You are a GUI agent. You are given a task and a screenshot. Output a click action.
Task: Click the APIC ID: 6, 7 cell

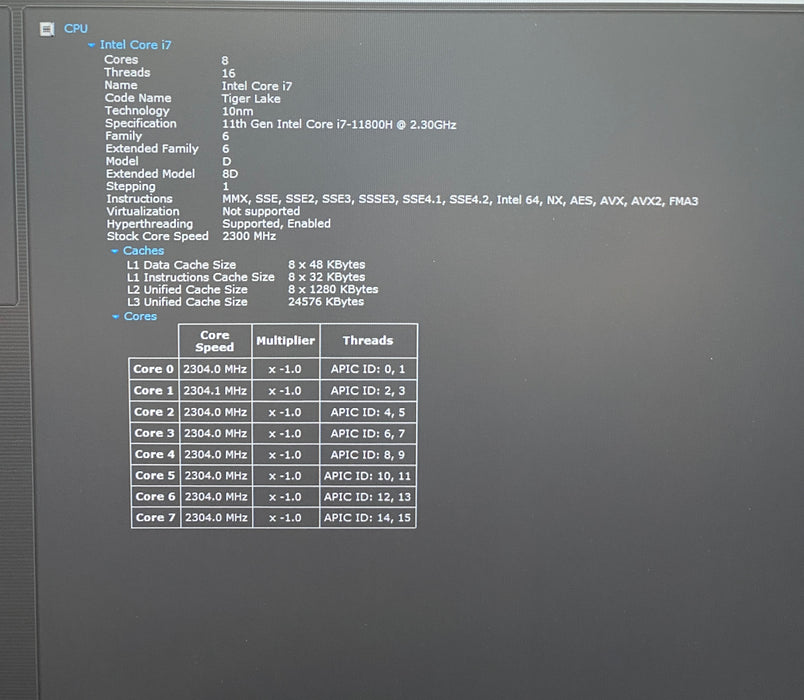pyautogui.click(x=368, y=434)
